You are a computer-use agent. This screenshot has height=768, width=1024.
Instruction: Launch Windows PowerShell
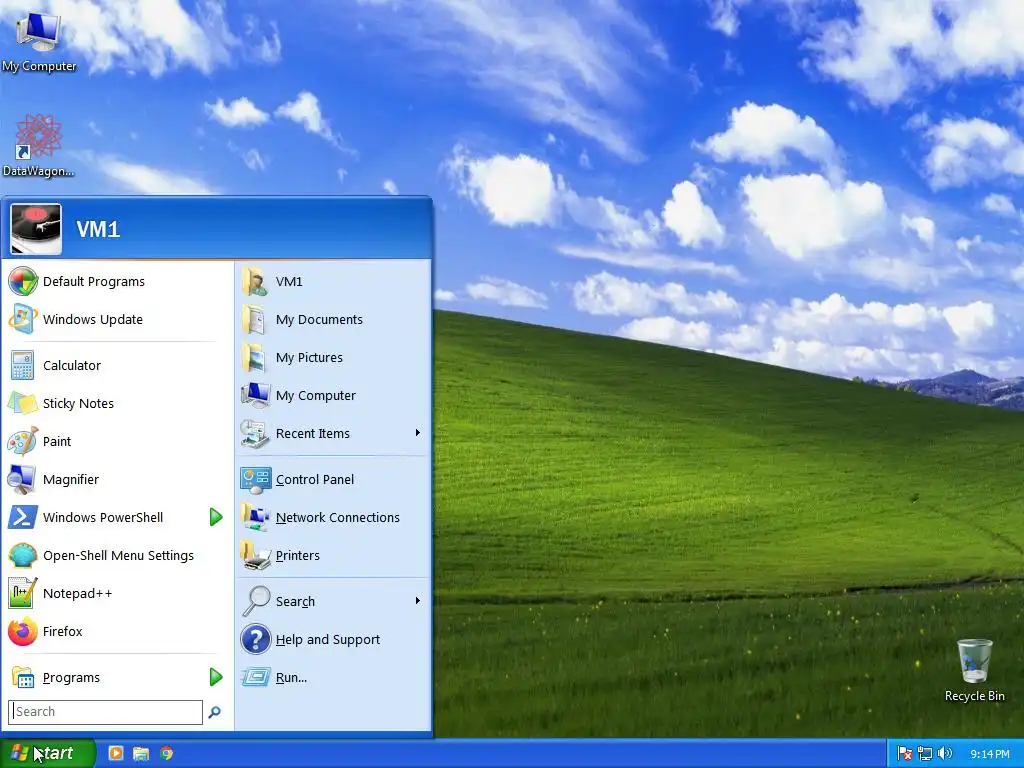tap(104, 517)
